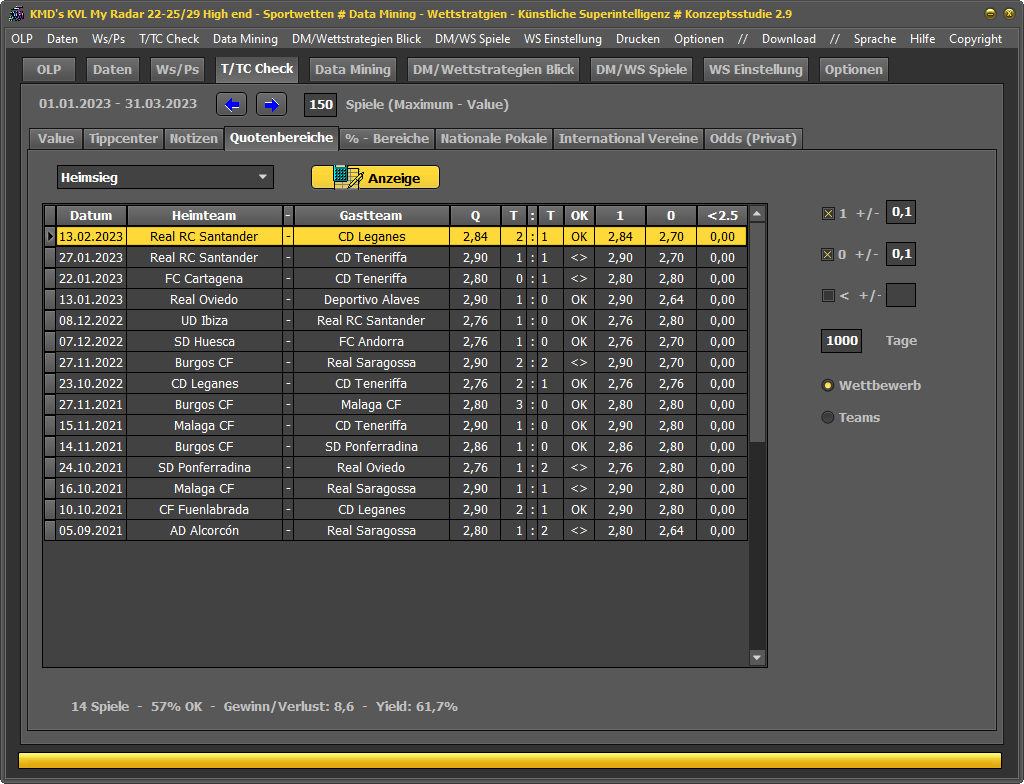
Task: Switch to DM/Wettstrategien Blick main tab
Action: [x=493, y=70]
